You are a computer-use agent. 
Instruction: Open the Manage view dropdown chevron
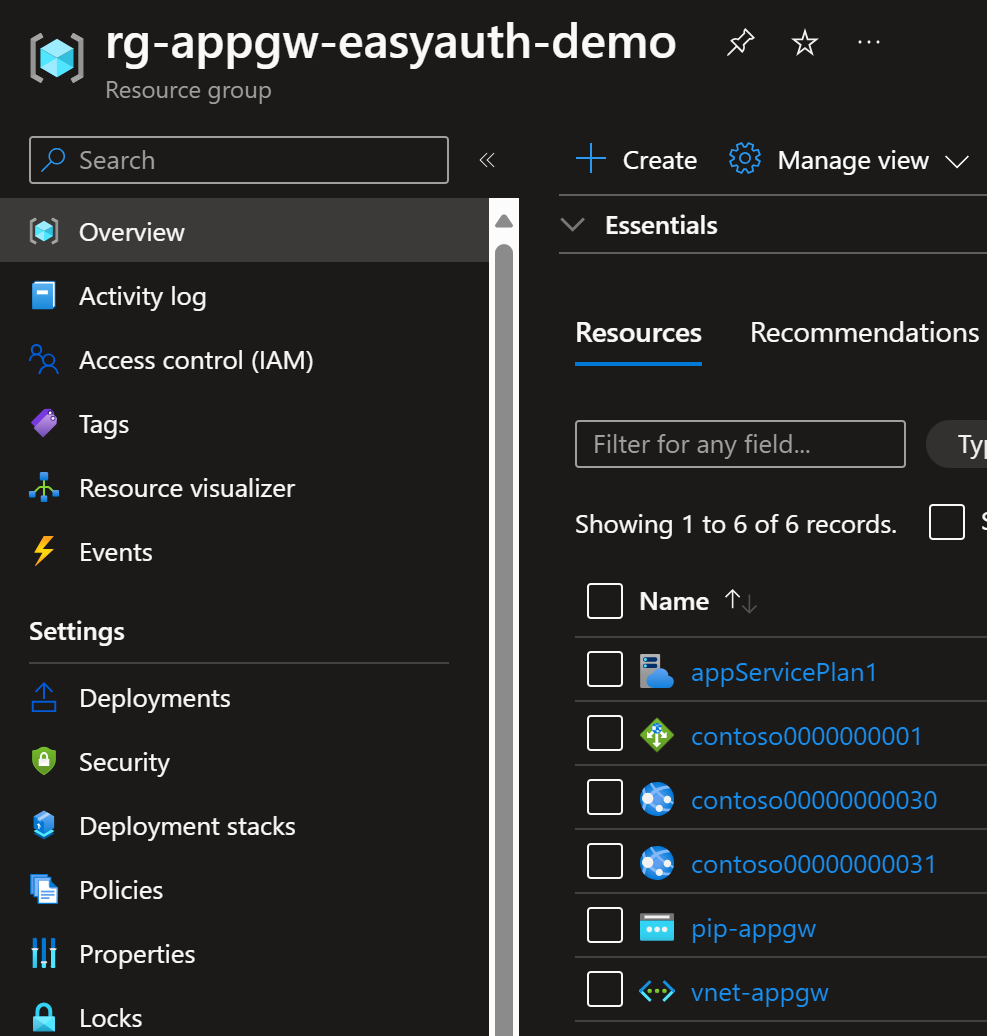(x=956, y=161)
